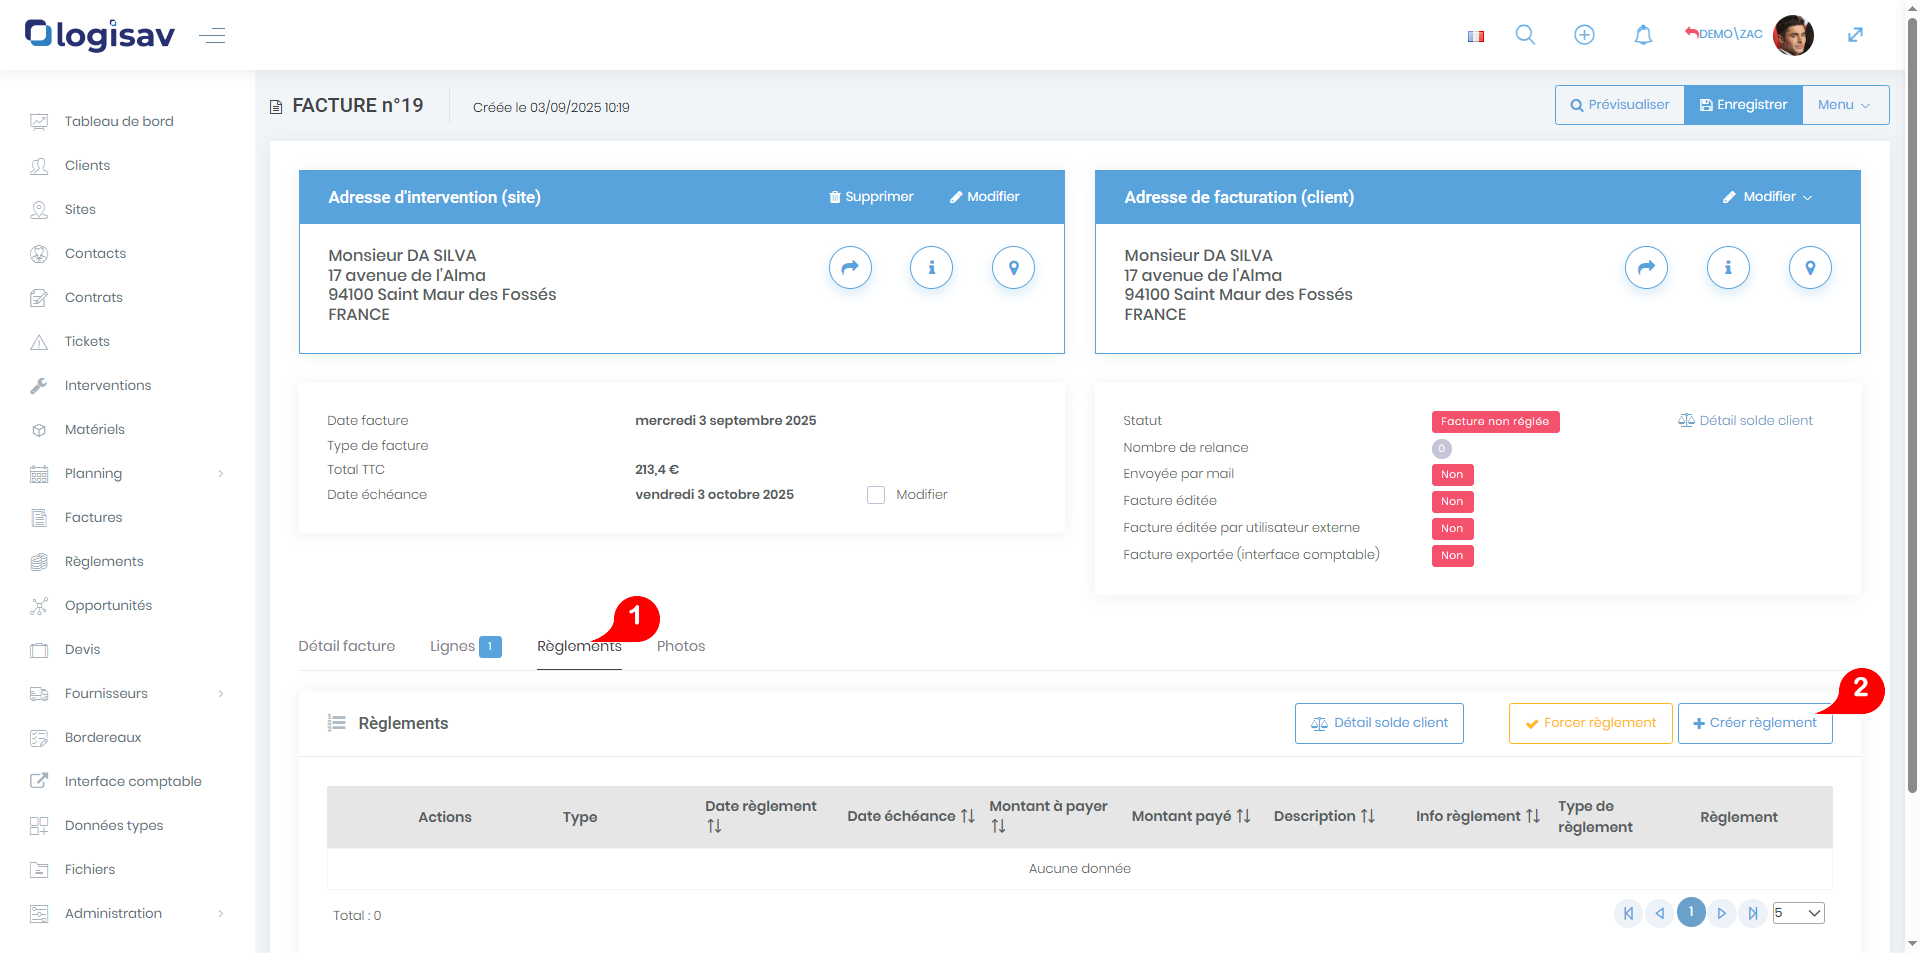
Task: Open Interface comptable in sidebar
Action: (133, 782)
